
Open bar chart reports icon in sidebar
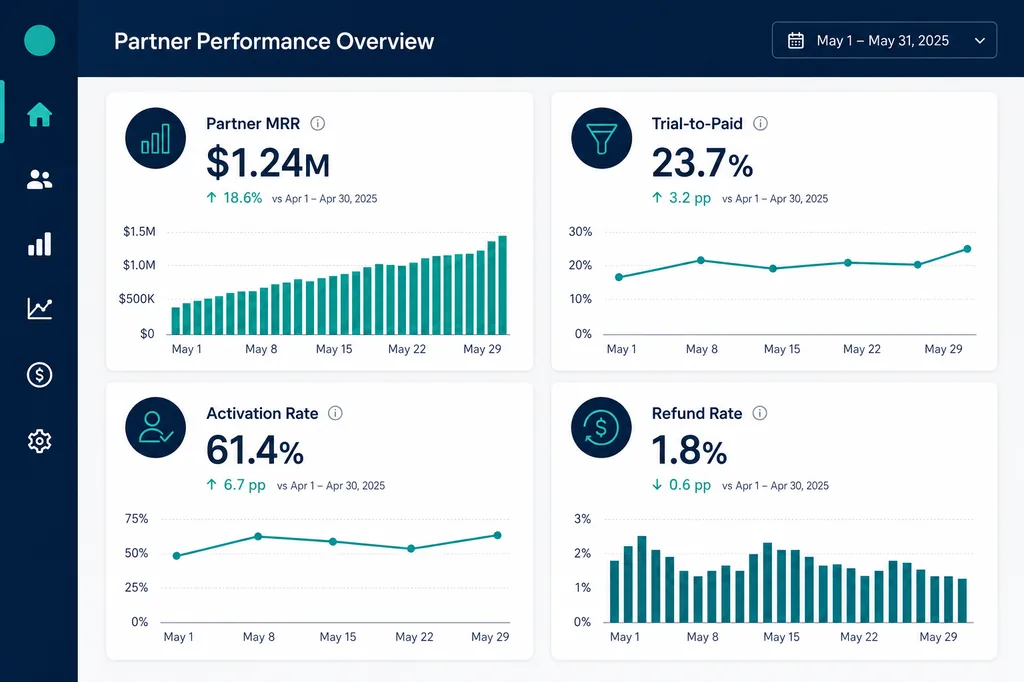39,244
